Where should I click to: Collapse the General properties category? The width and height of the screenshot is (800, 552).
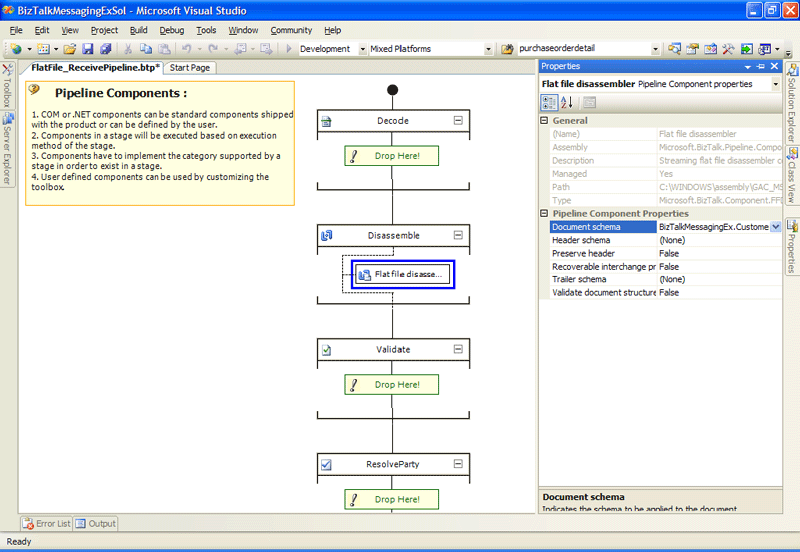(544, 121)
